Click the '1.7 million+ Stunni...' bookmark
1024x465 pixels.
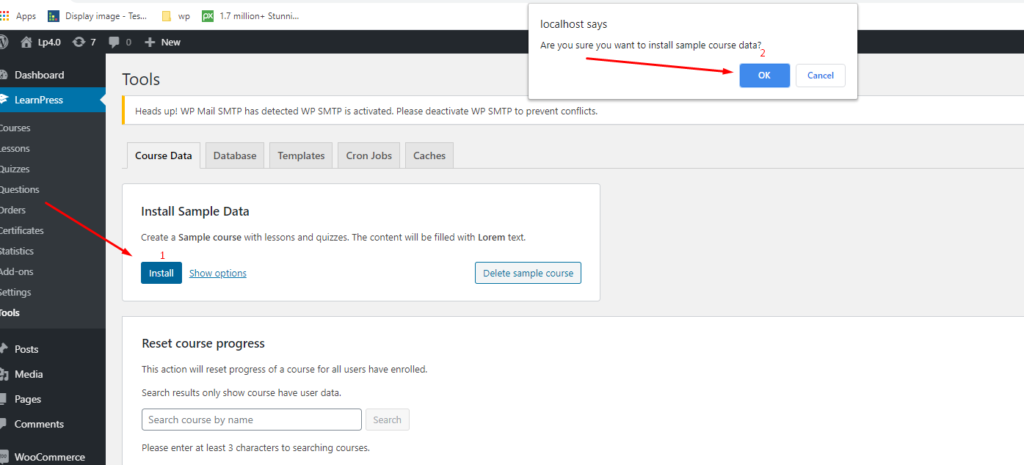point(208,16)
